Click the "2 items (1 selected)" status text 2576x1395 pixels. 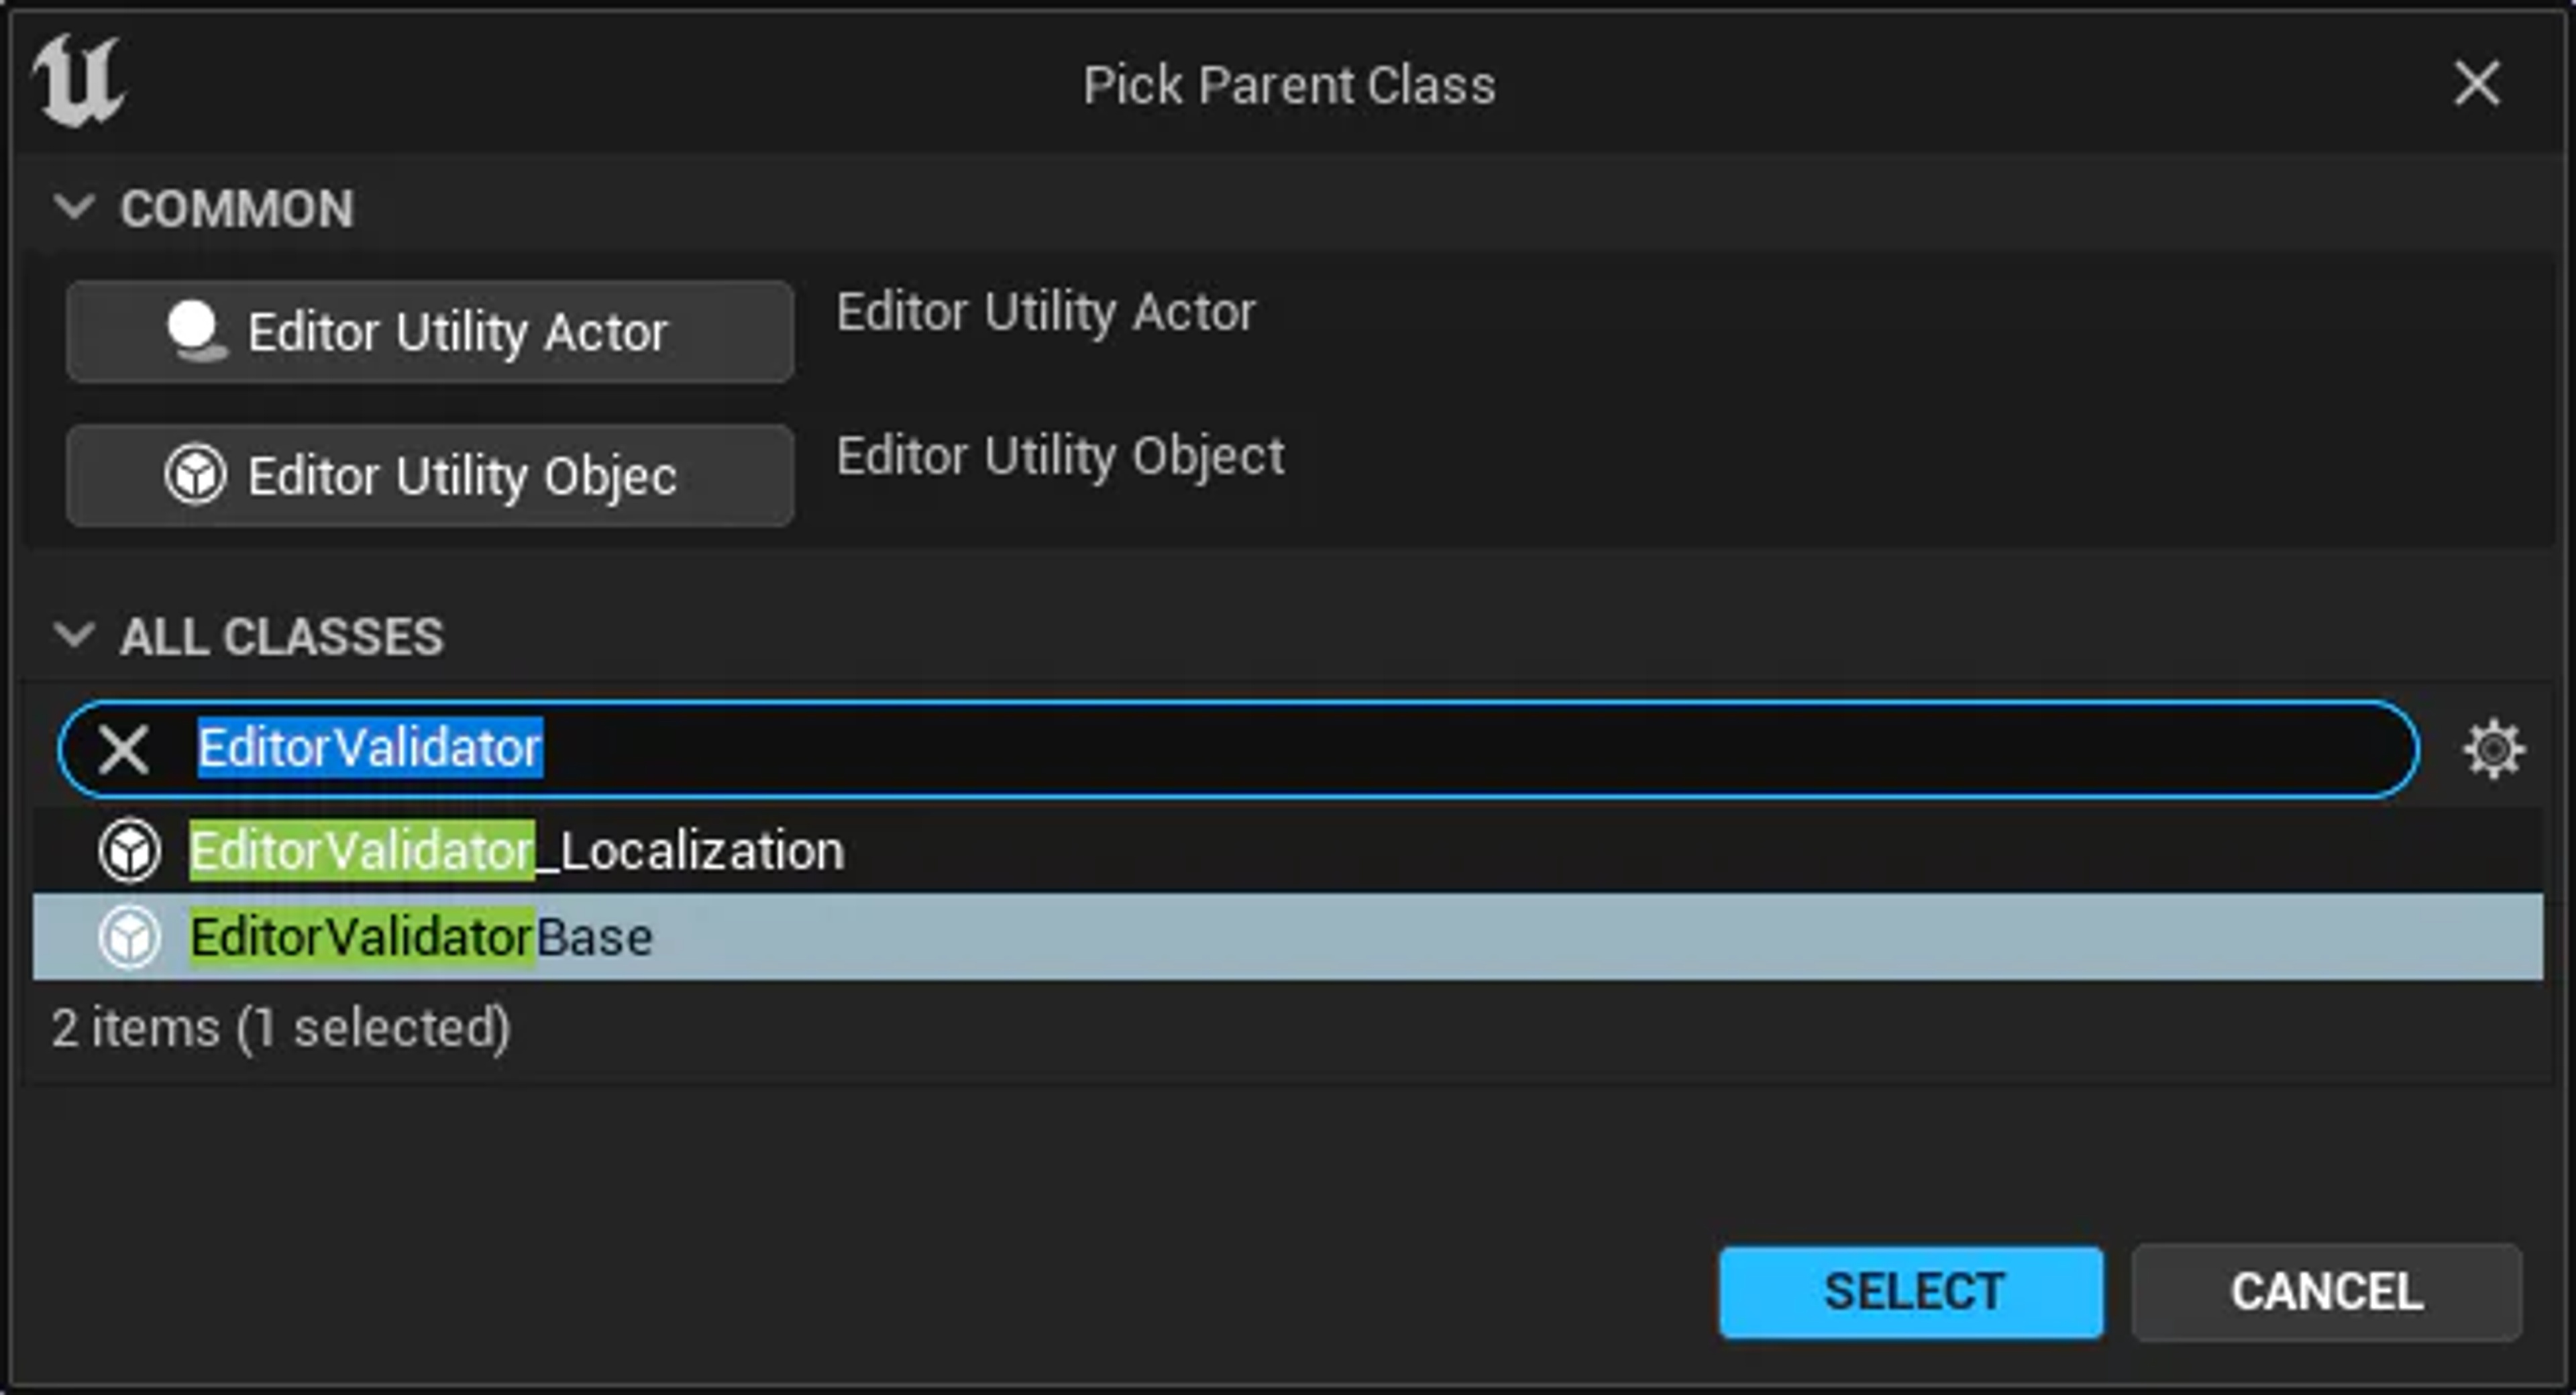pos(281,1028)
